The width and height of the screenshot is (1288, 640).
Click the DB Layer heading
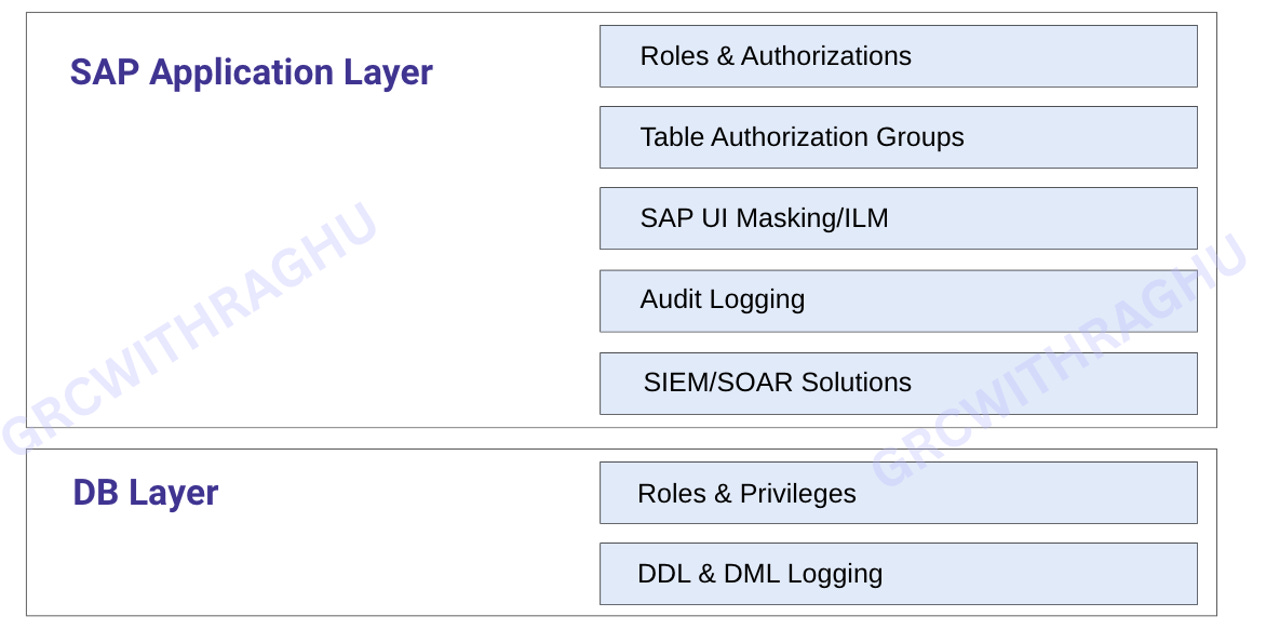click(x=144, y=491)
